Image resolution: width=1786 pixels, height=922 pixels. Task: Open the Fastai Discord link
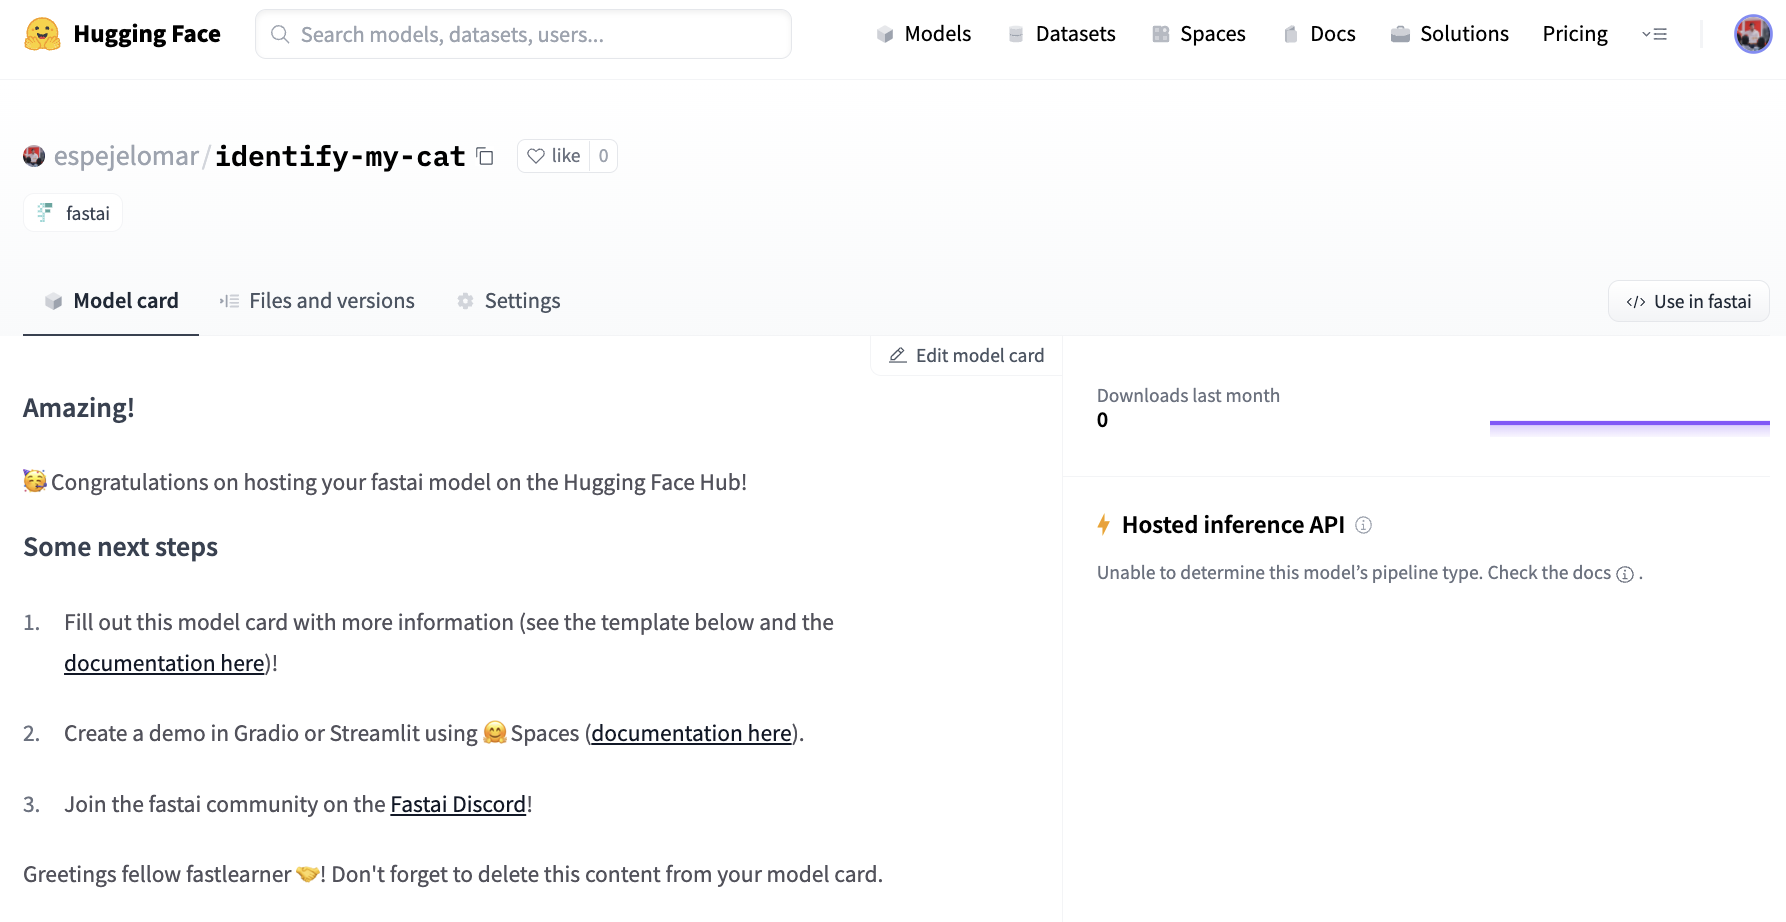tap(458, 804)
